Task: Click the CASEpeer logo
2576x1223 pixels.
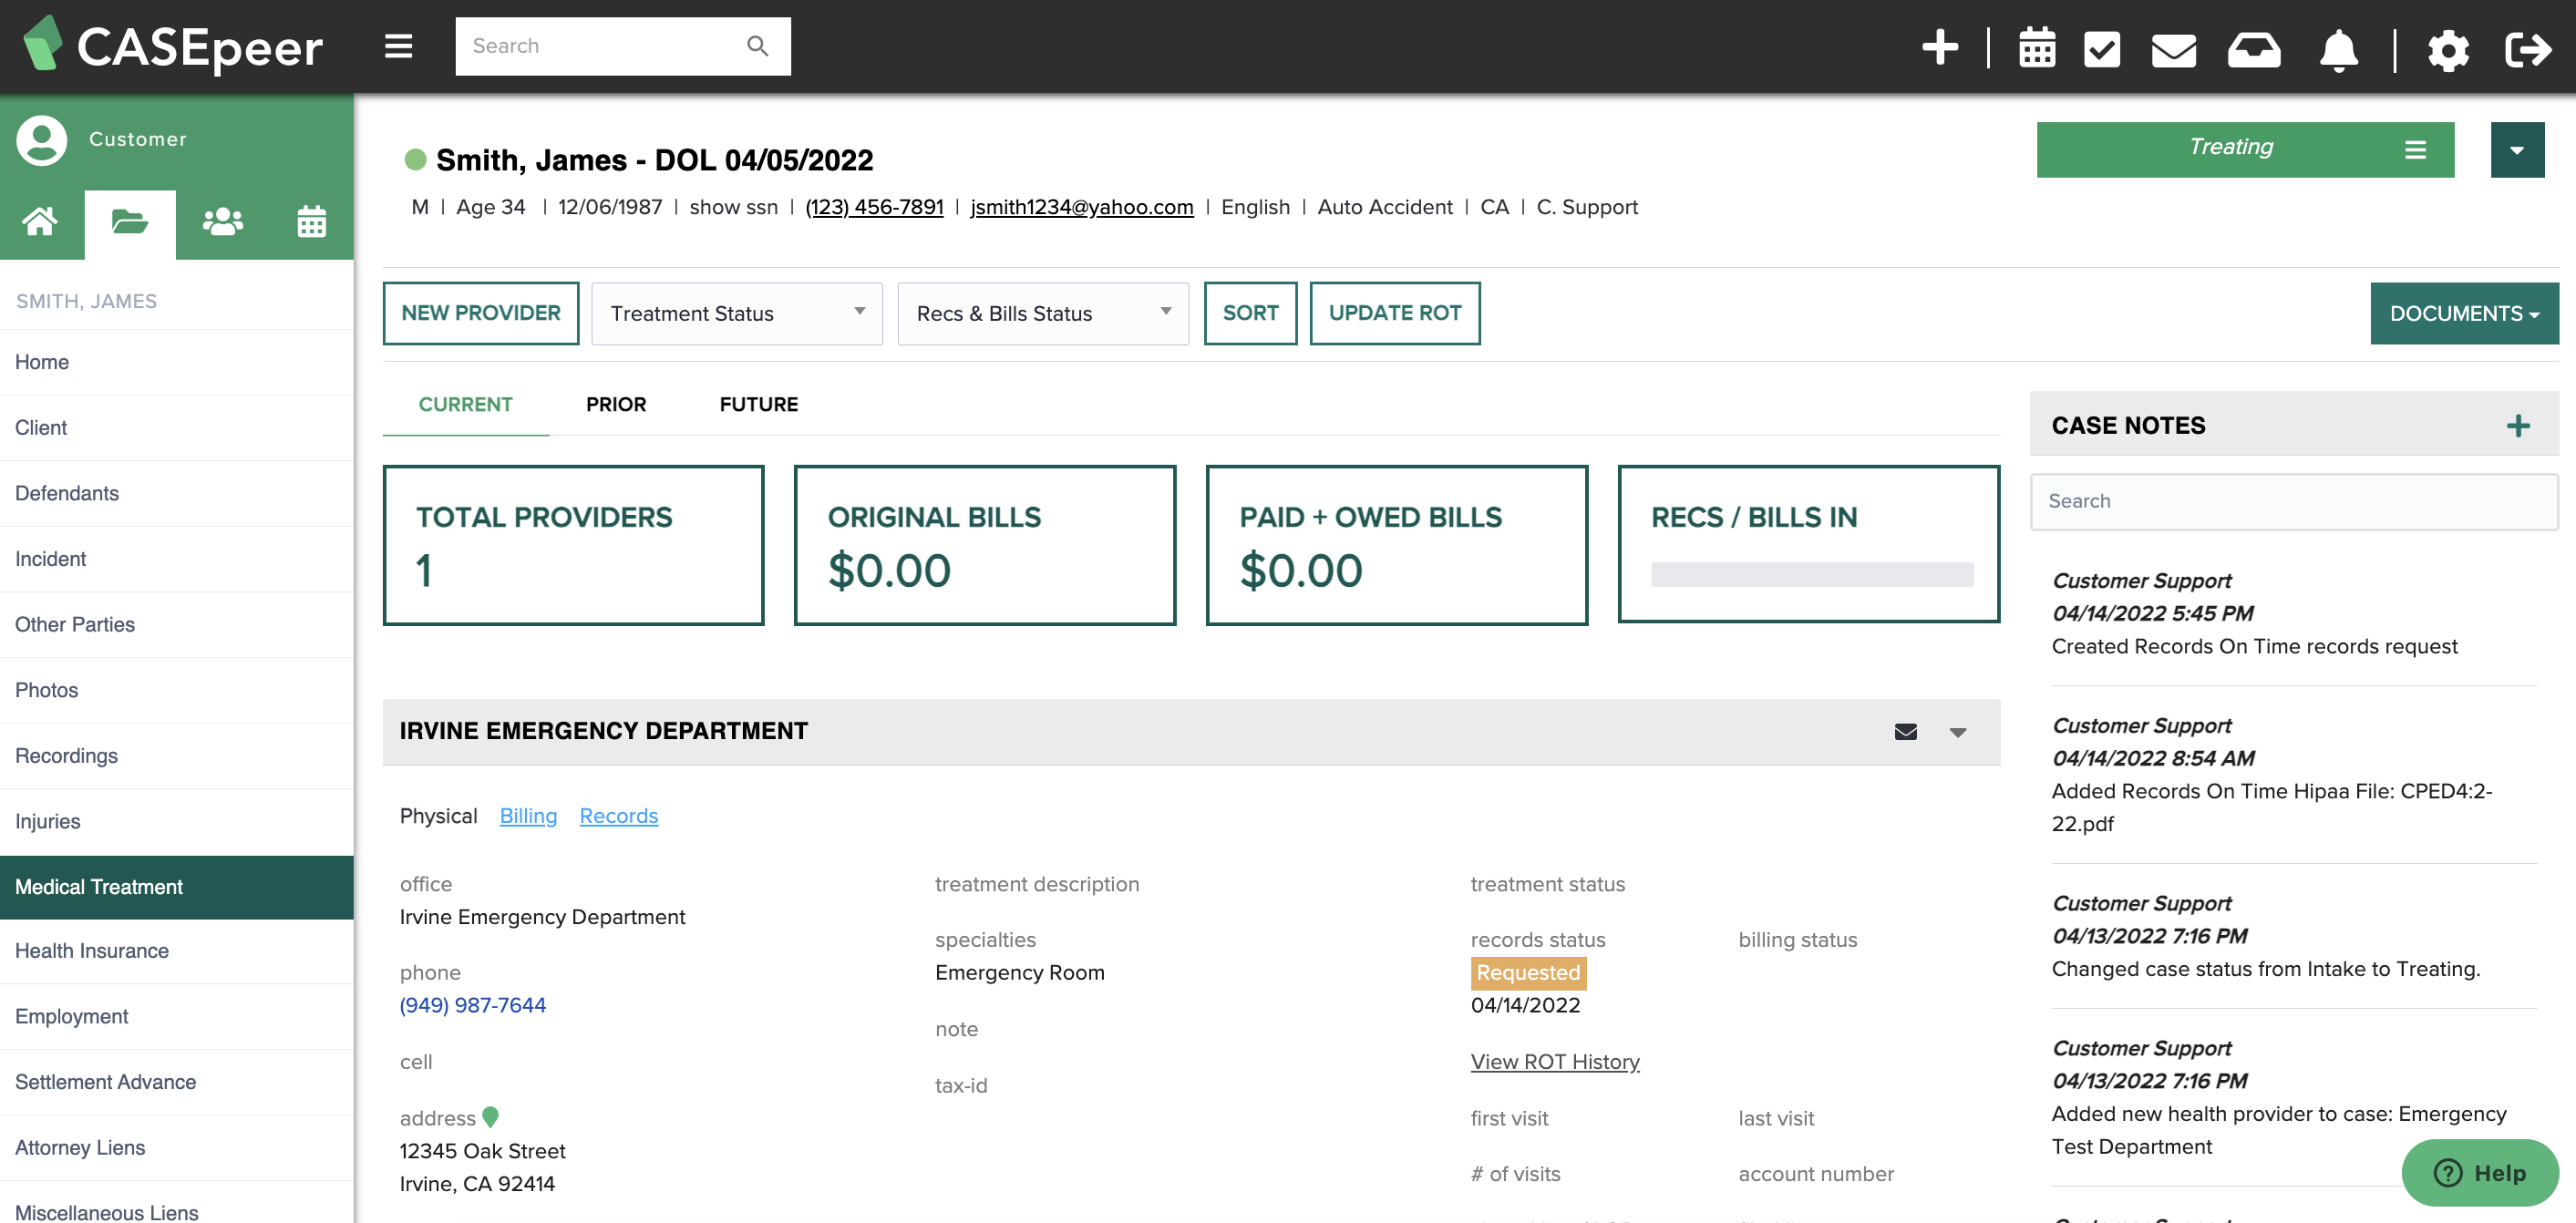Action: click(173, 46)
